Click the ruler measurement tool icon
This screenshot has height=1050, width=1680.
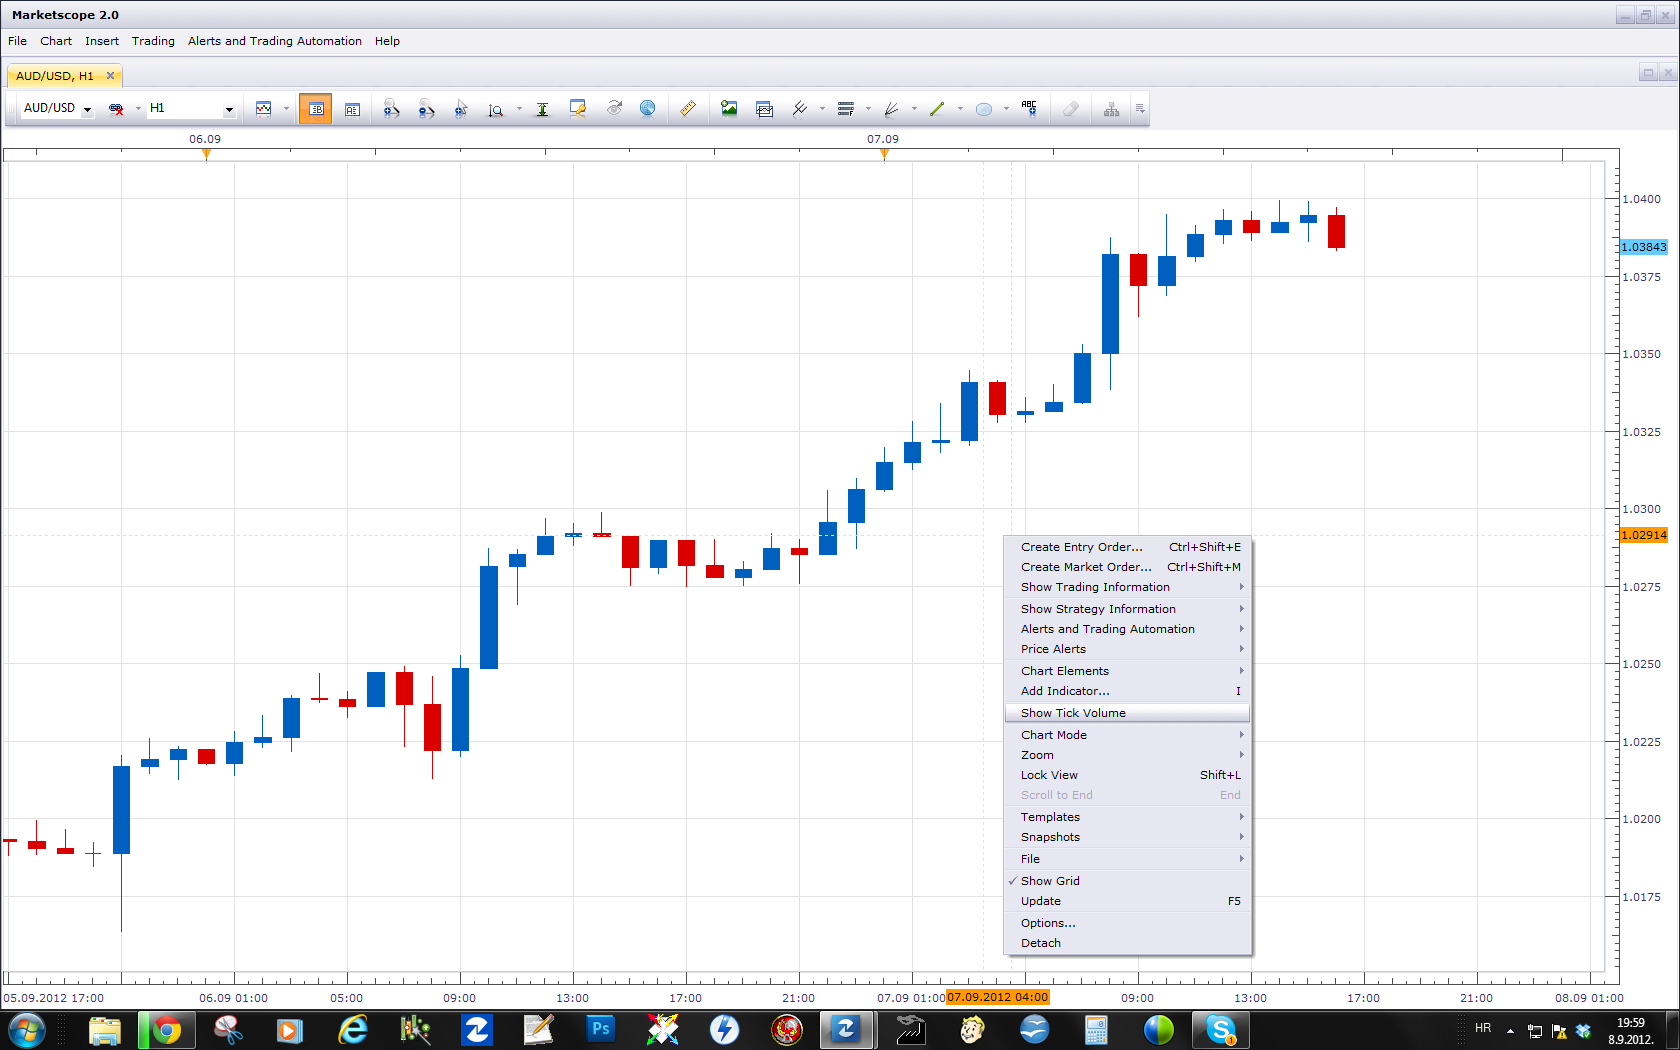pyautogui.click(x=687, y=109)
